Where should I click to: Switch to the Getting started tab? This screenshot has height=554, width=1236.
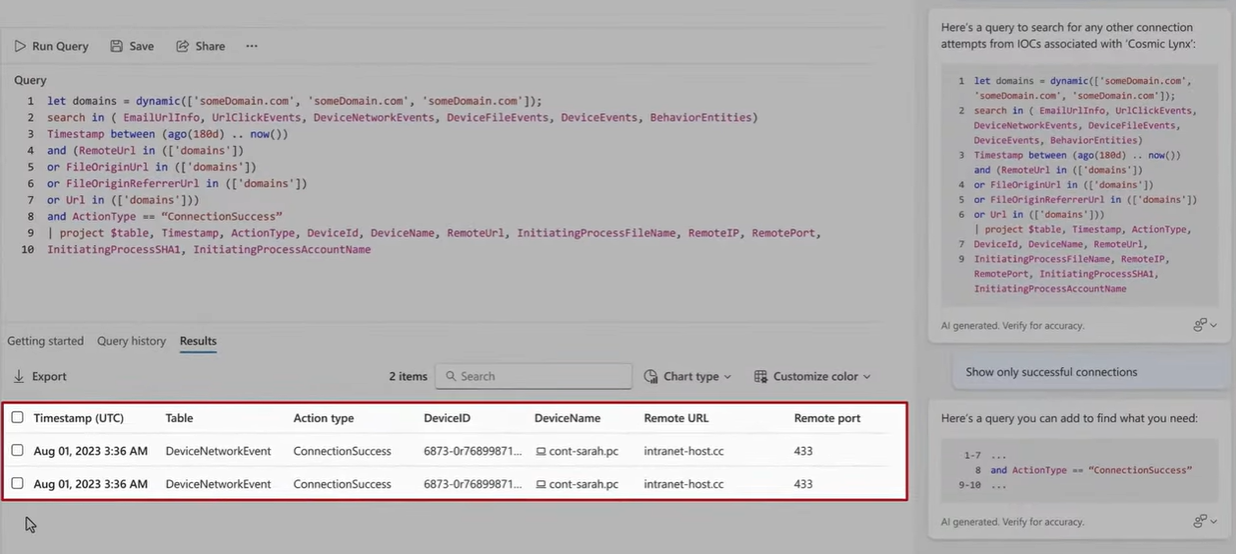45,341
